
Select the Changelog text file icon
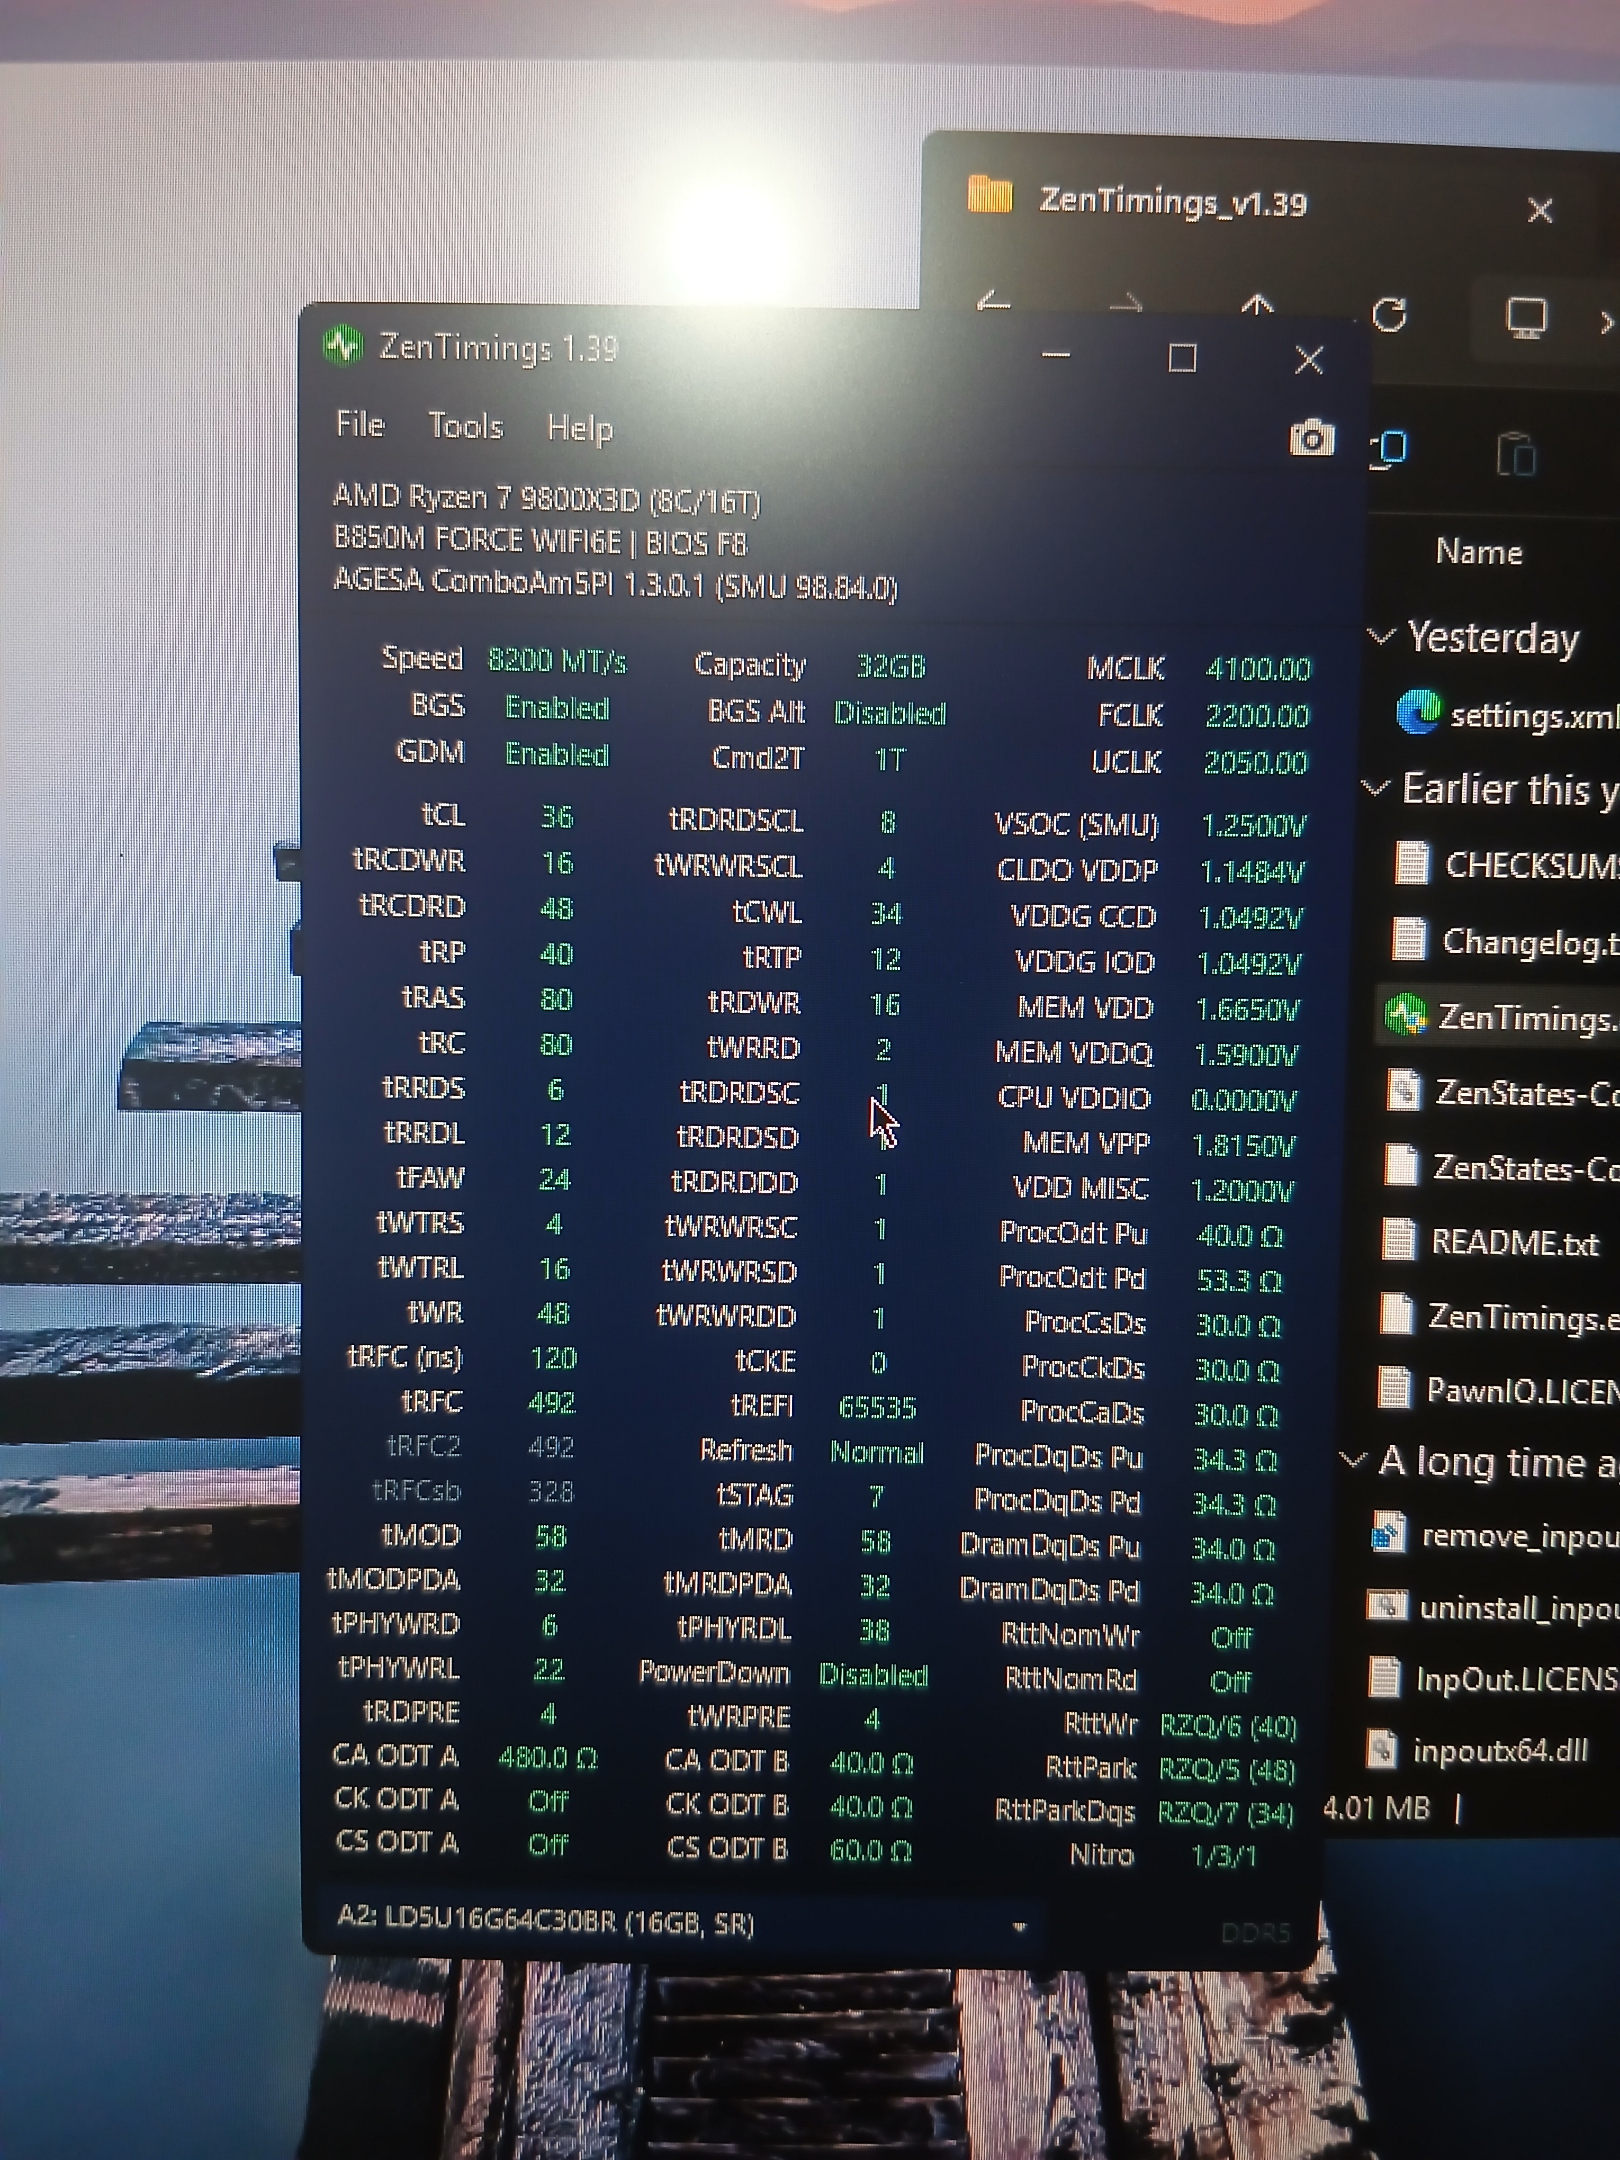click(1409, 939)
